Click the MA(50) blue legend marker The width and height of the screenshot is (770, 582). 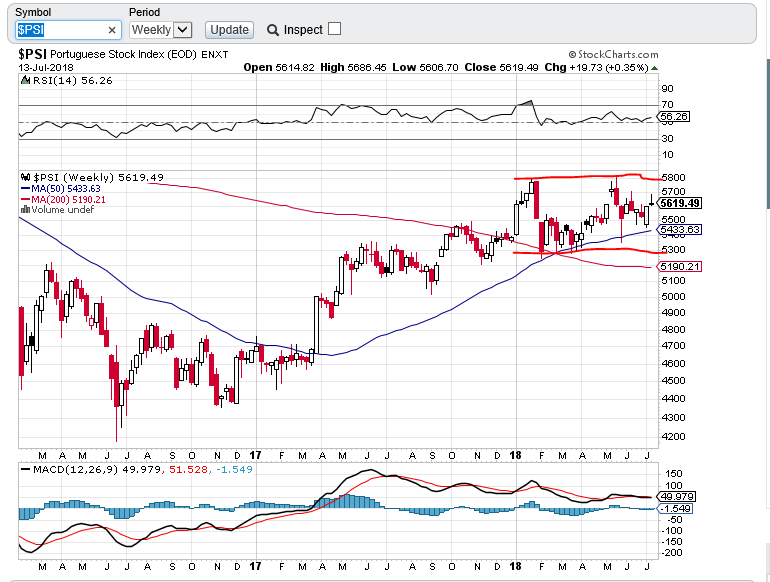[x=25, y=188]
